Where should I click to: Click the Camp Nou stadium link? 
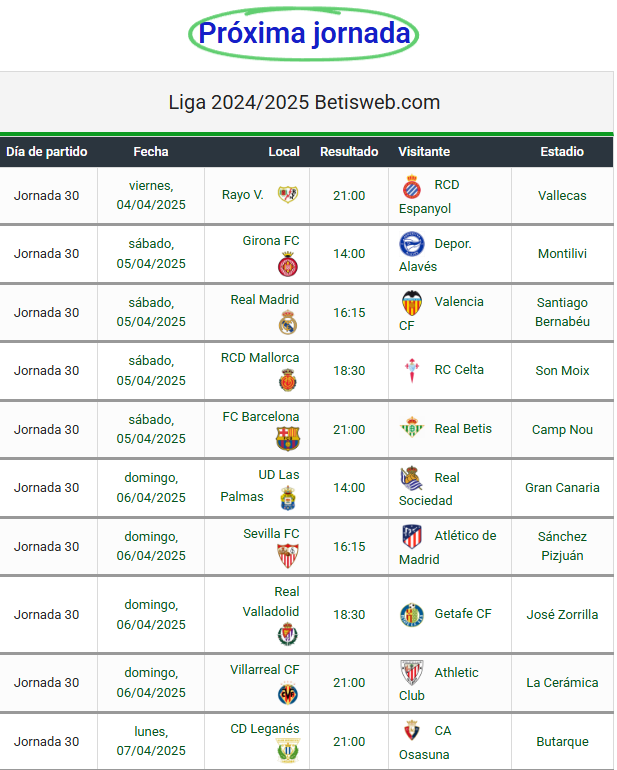coord(562,429)
